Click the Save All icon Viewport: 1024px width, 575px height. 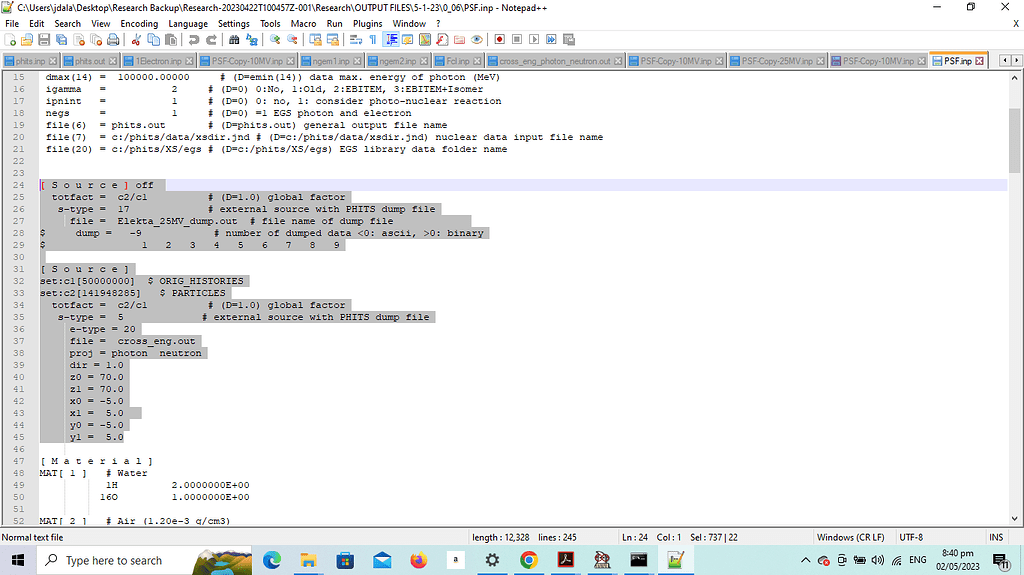point(61,40)
